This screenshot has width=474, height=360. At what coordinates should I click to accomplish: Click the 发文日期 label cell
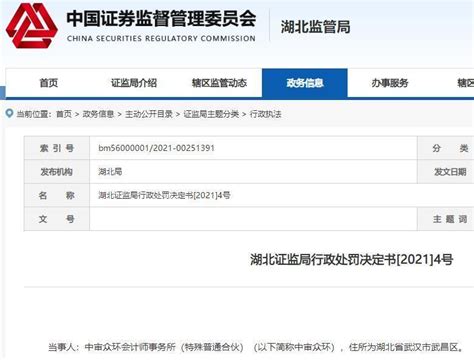coord(446,172)
